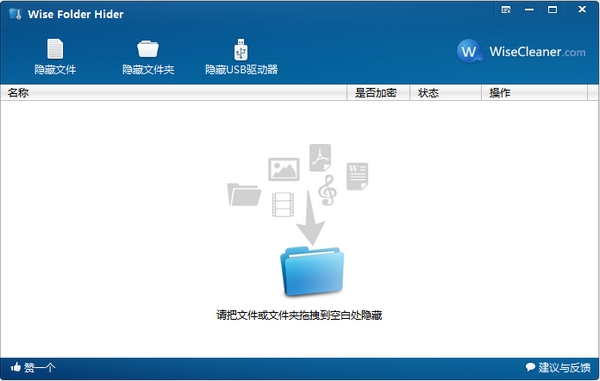Click the 隐藏文件 text label
The image size is (600, 381).
[x=55, y=70]
